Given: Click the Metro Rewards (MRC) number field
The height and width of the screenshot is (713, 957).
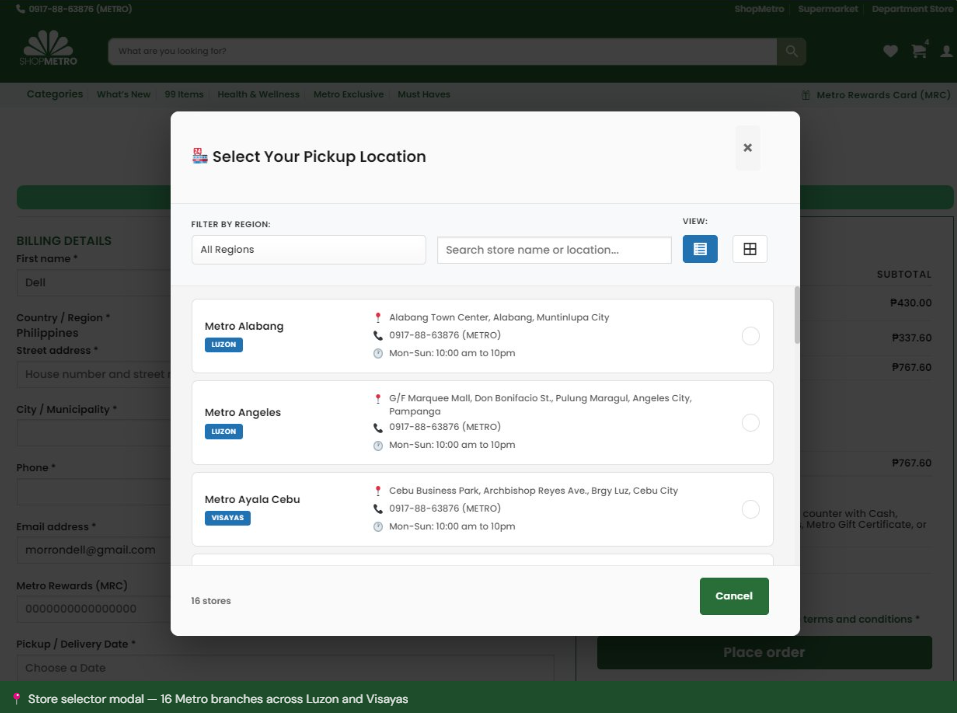Looking at the screenshot, I should (x=93, y=609).
